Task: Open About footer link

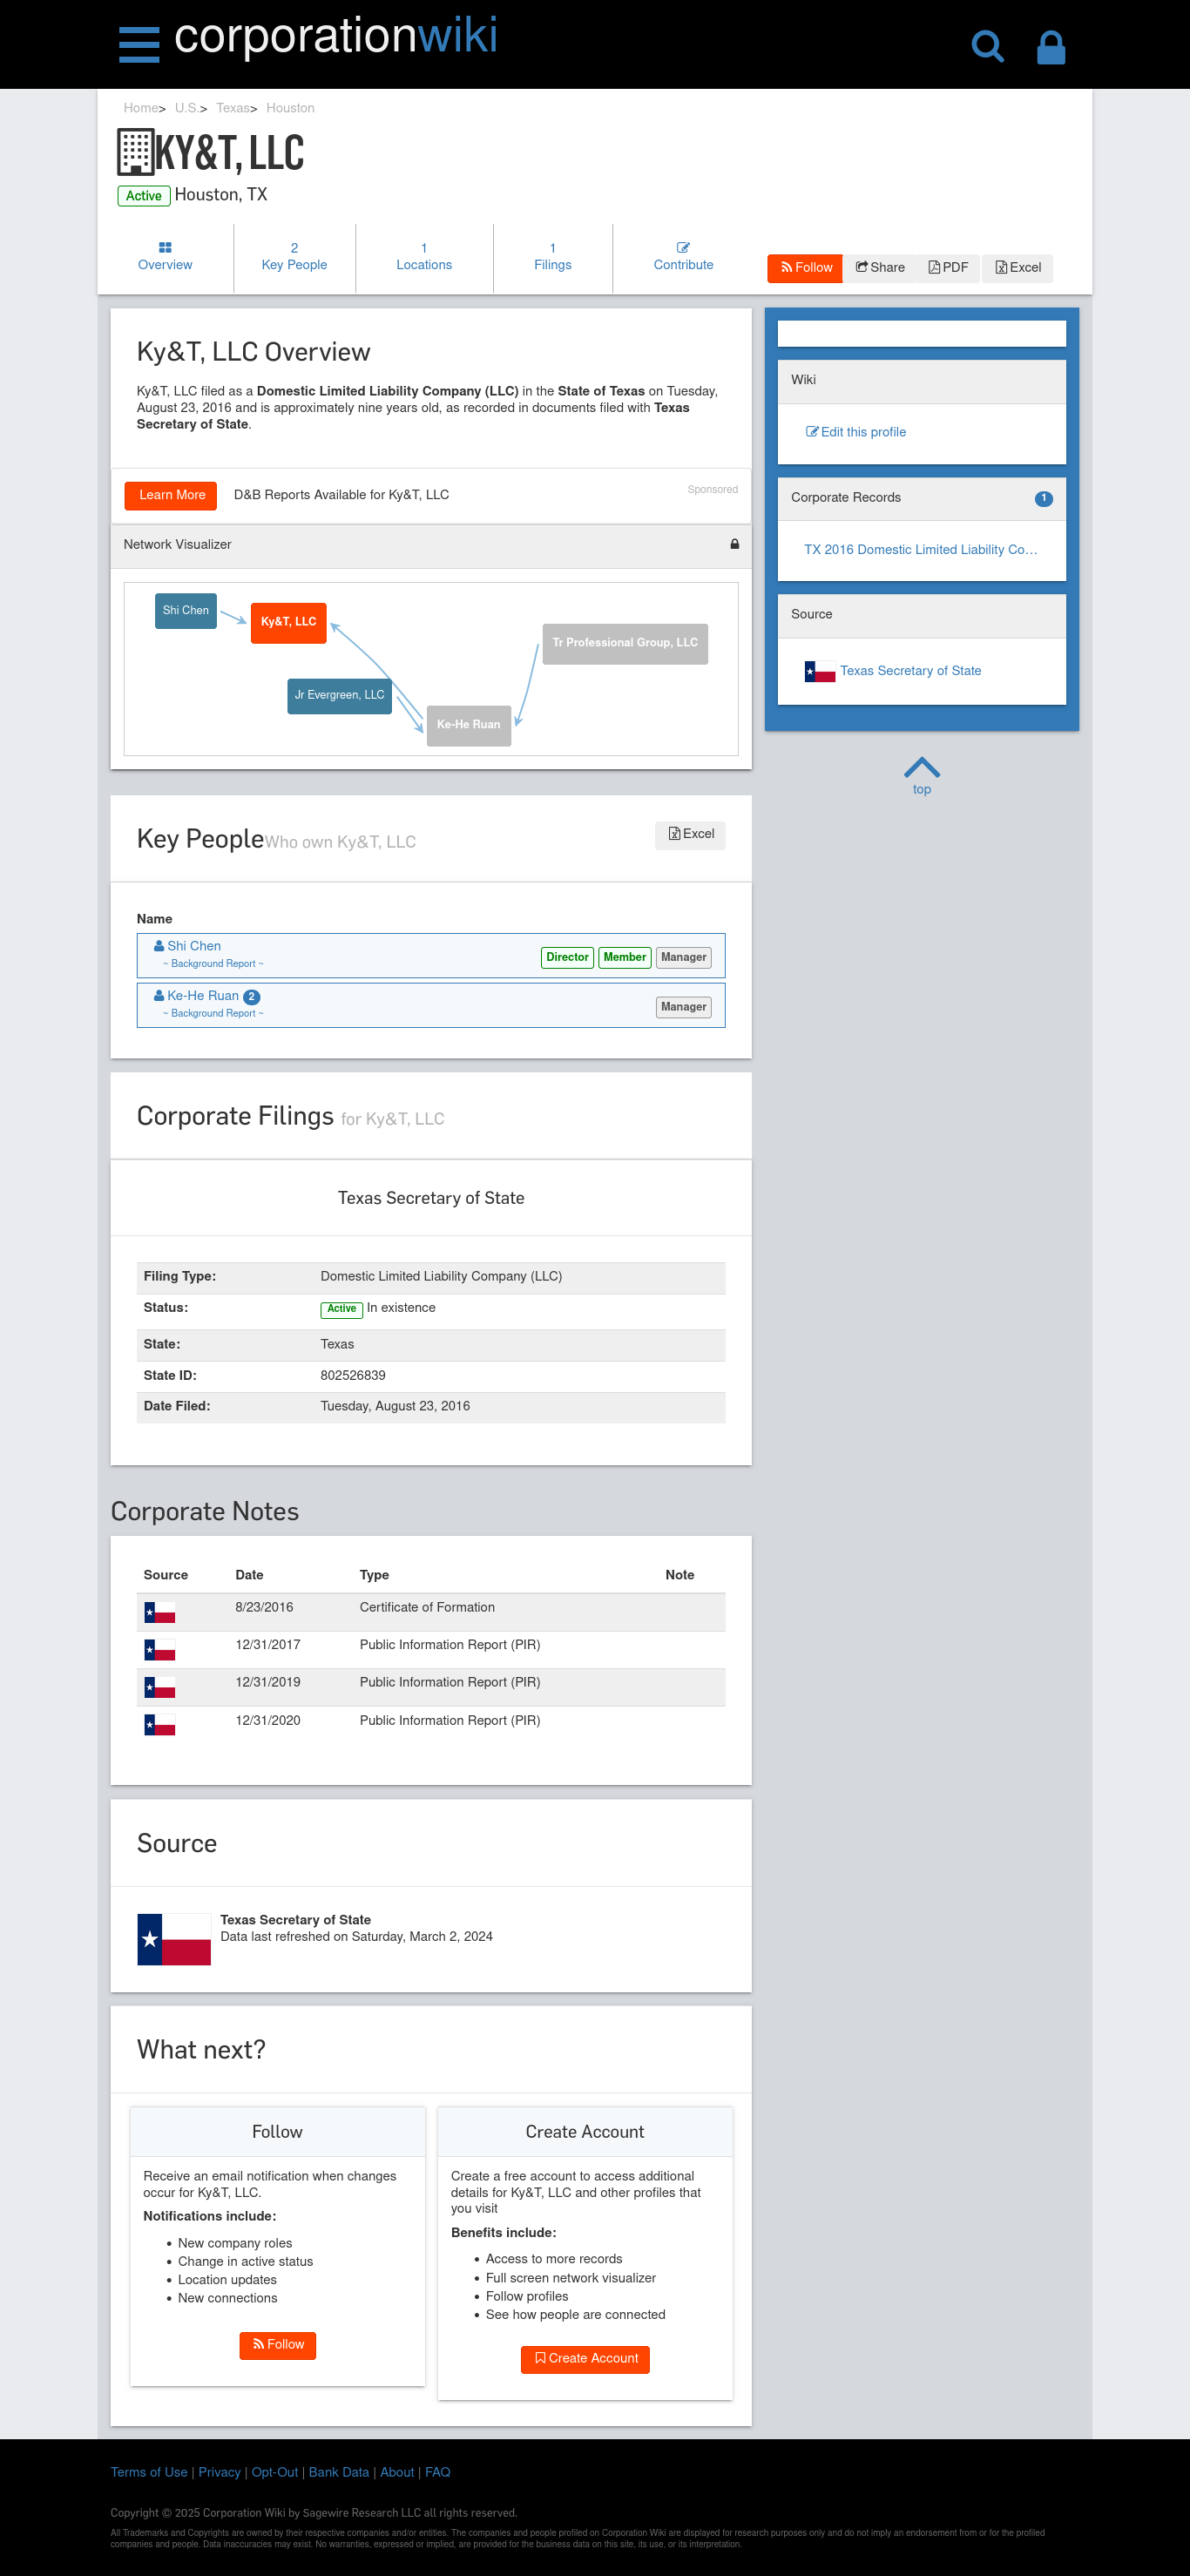Action: 397,2473
